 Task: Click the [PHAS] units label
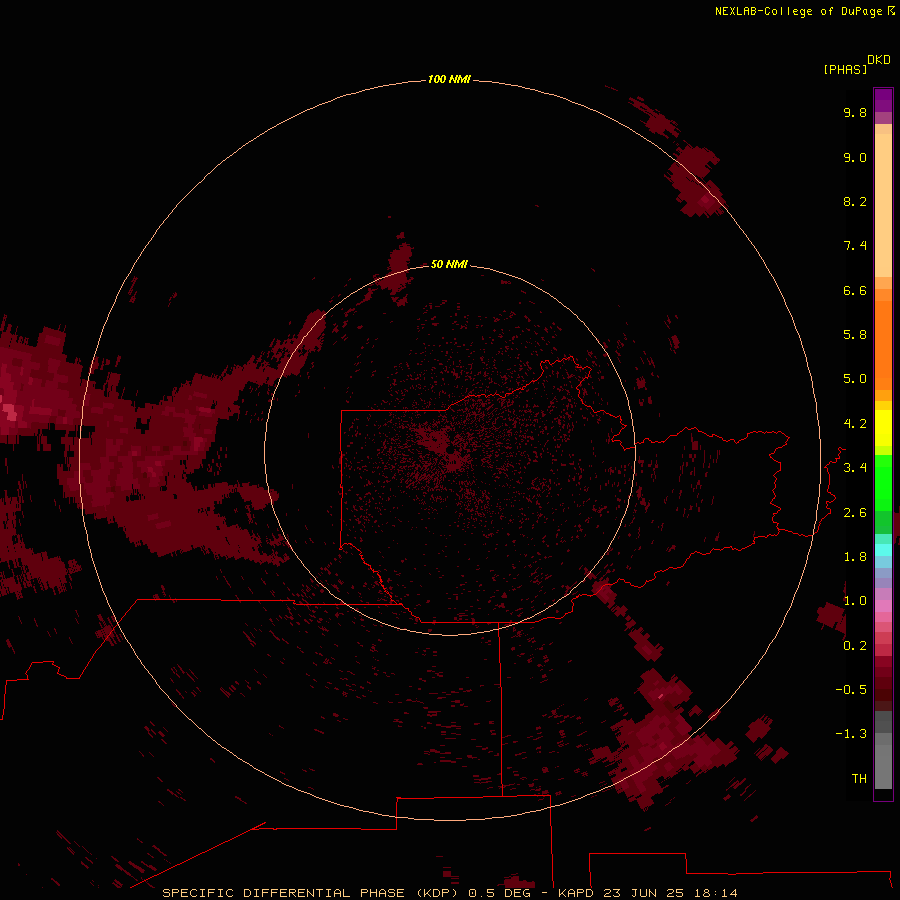(845, 69)
